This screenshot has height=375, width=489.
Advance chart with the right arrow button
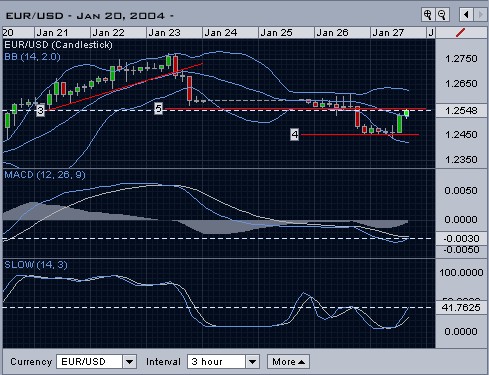tap(480, 15)
